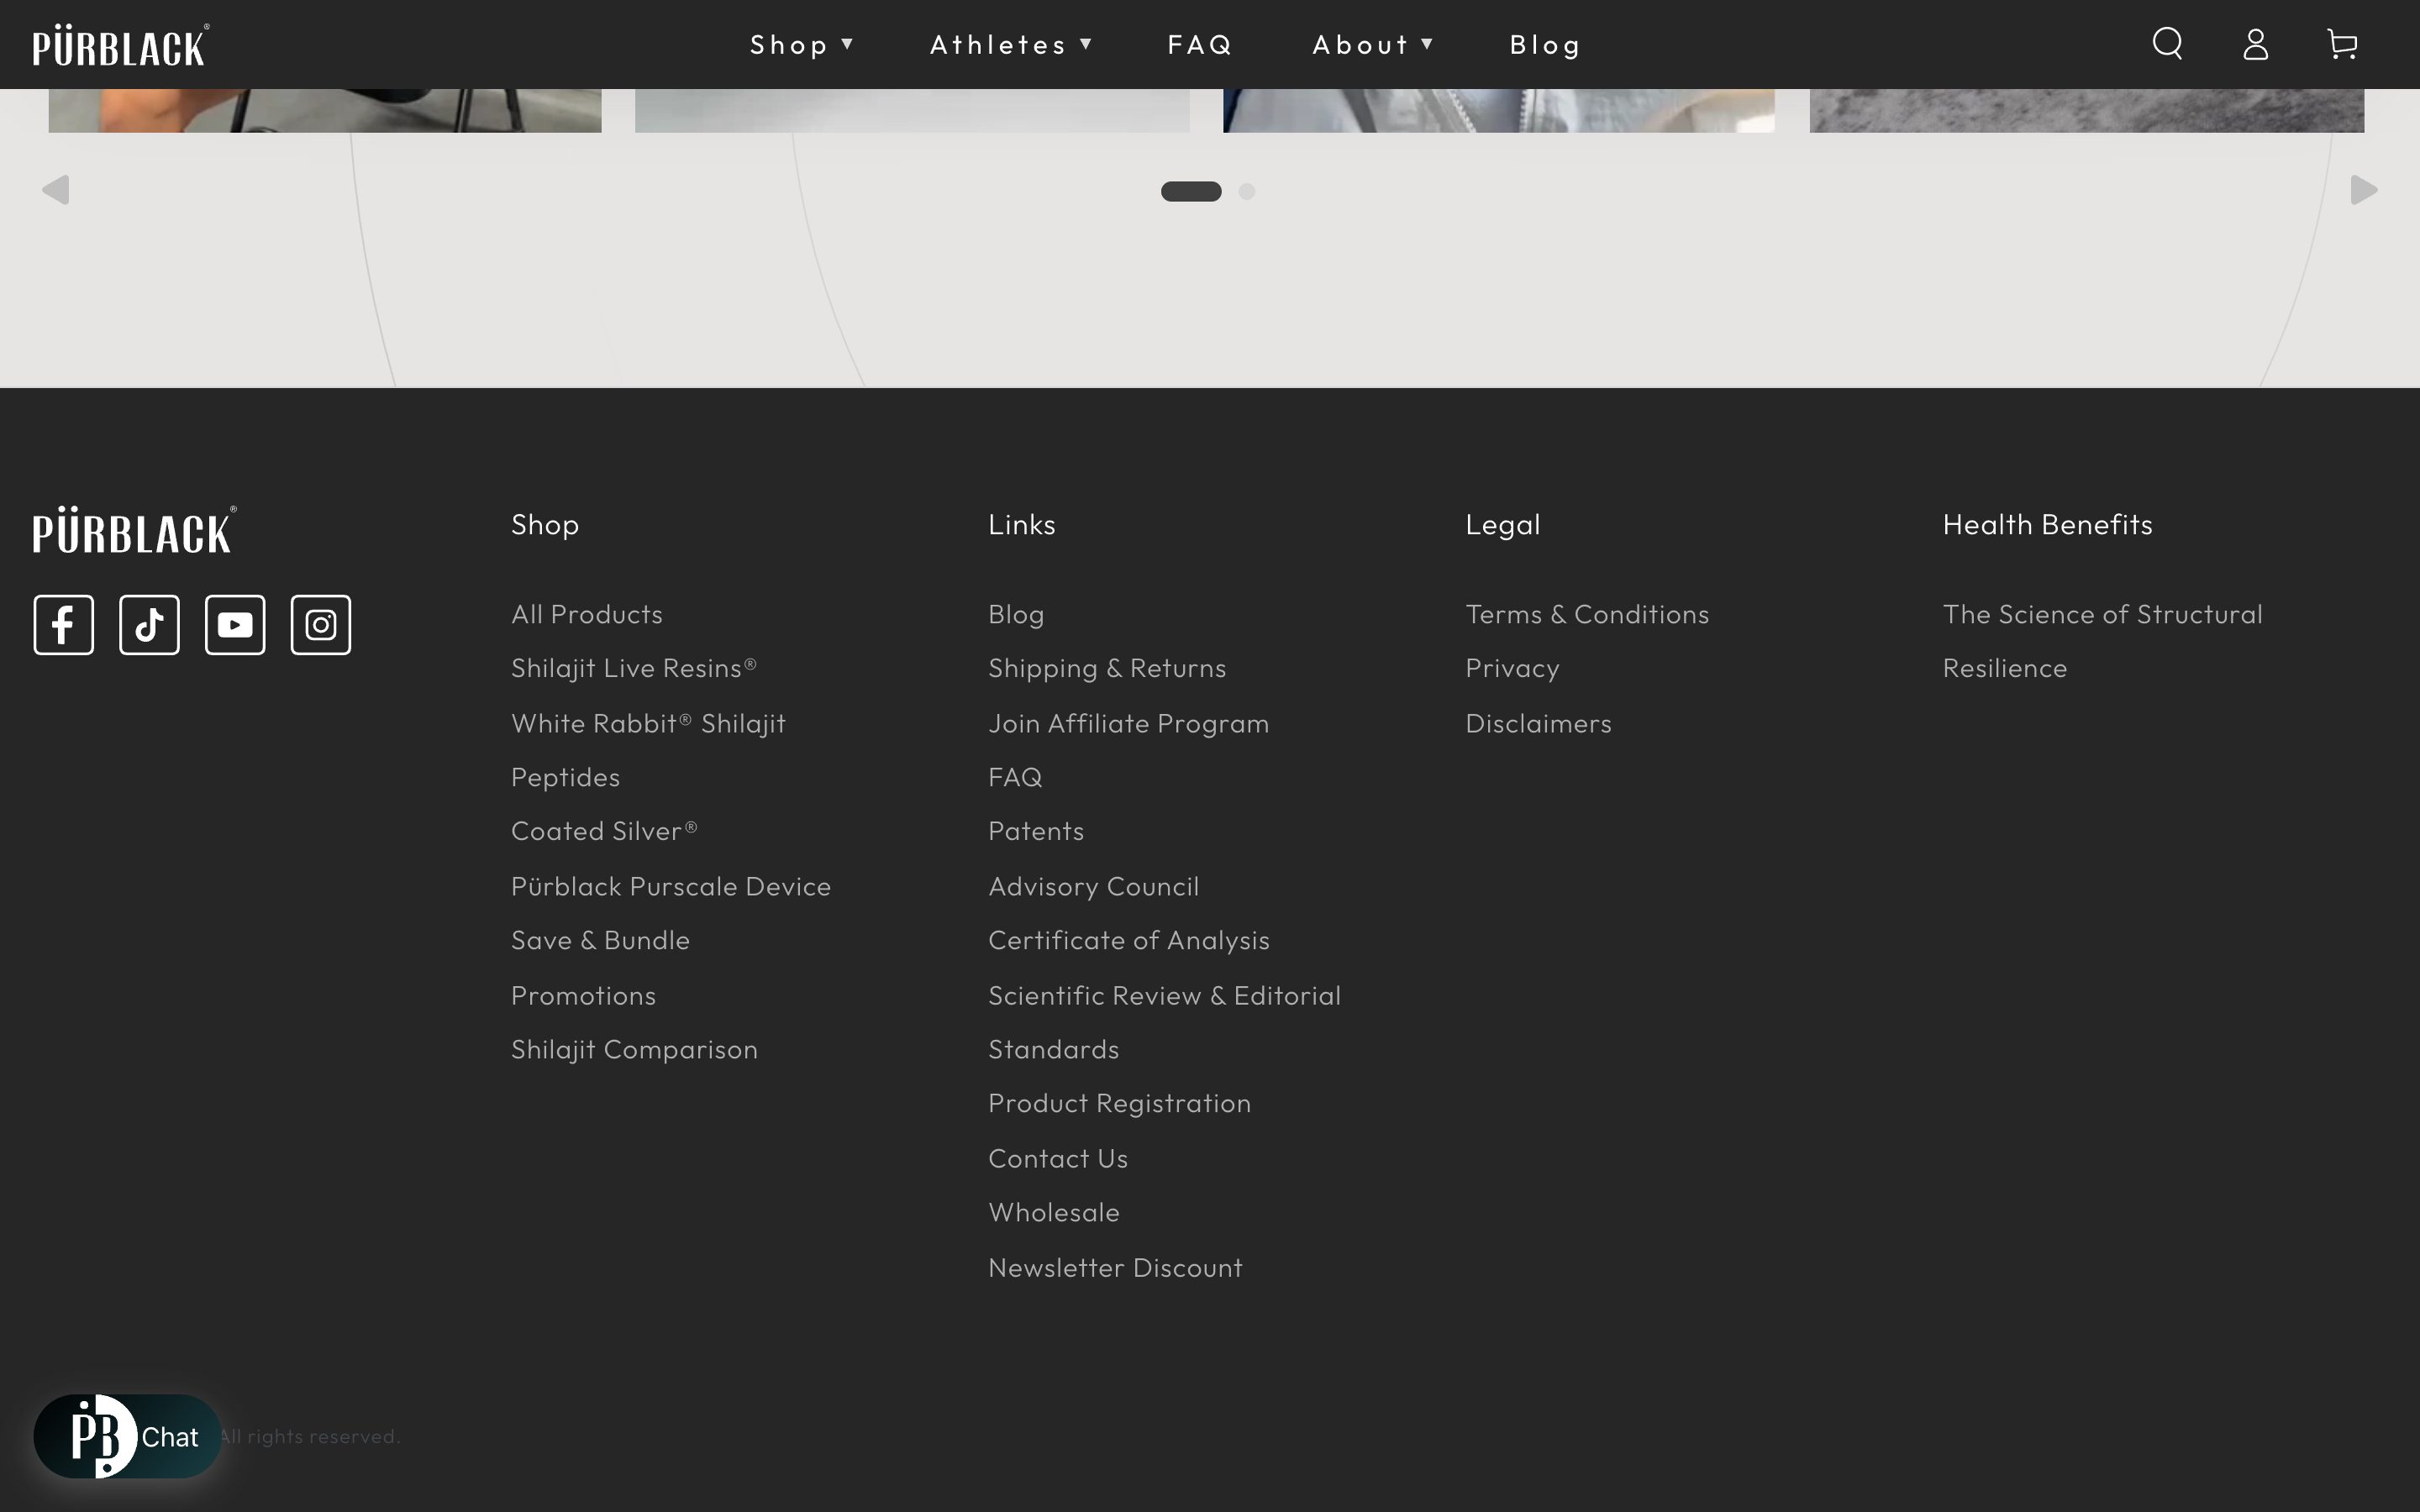Expand the About dropdown menu

pos(1373,44)
